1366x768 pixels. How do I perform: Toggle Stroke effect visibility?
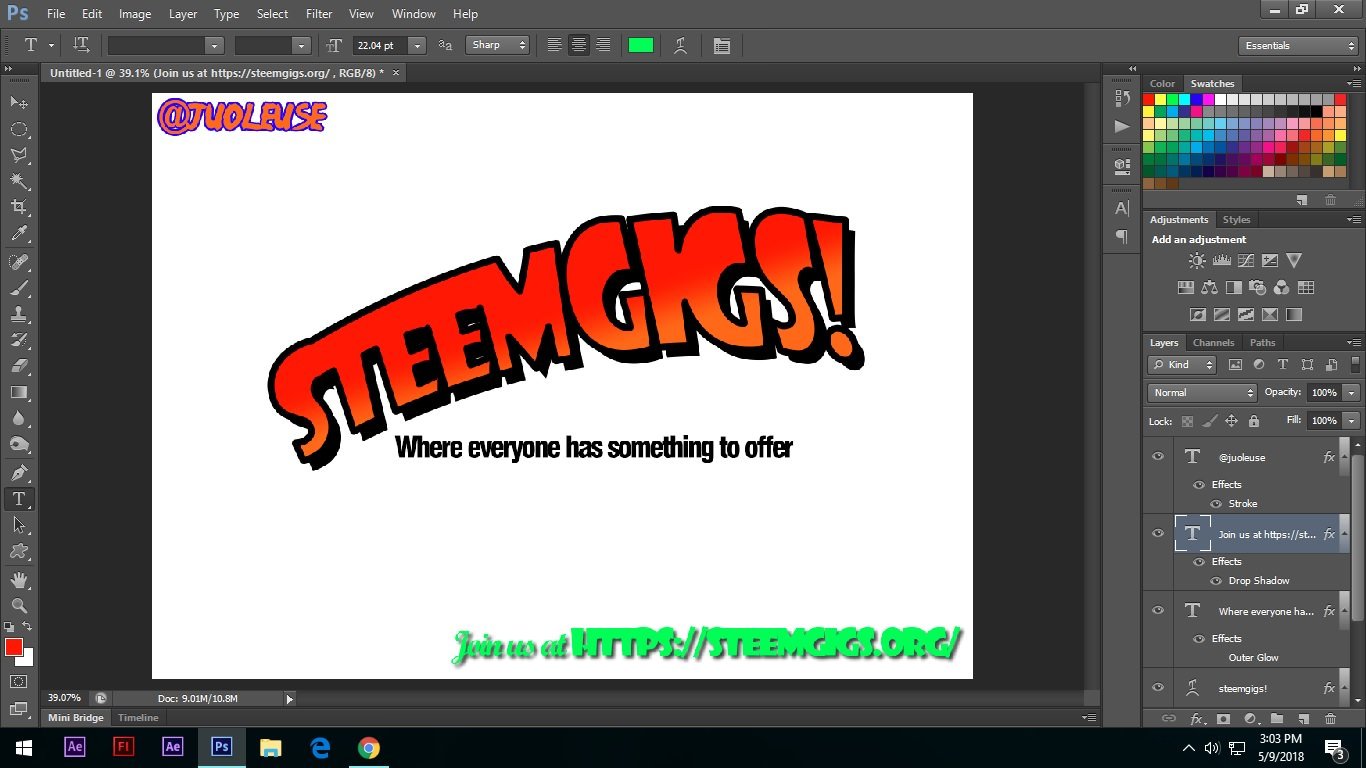tap(1216, 503)
